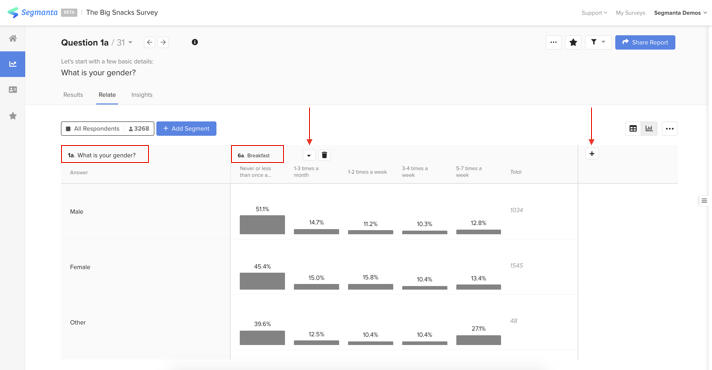Click the 6a Breakfast column header
This screenshot has height=370, width=712.
click(x=257, y=154)
